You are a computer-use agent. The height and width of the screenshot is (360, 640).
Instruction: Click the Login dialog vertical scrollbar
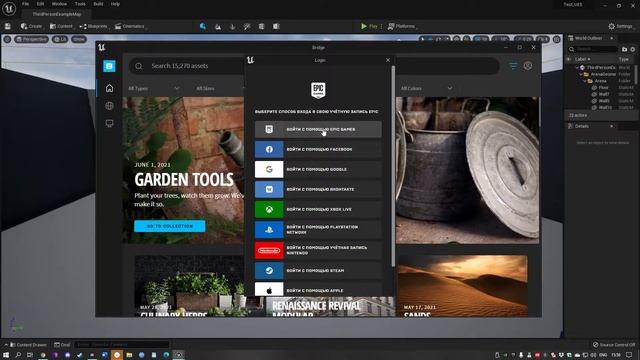[393, 166]
